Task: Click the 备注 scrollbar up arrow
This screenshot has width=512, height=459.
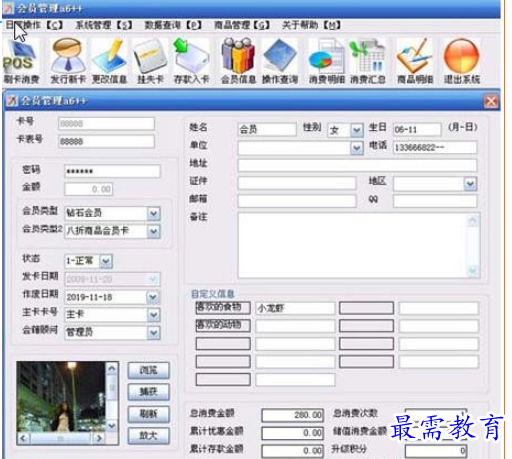Action: click(473, 220)
